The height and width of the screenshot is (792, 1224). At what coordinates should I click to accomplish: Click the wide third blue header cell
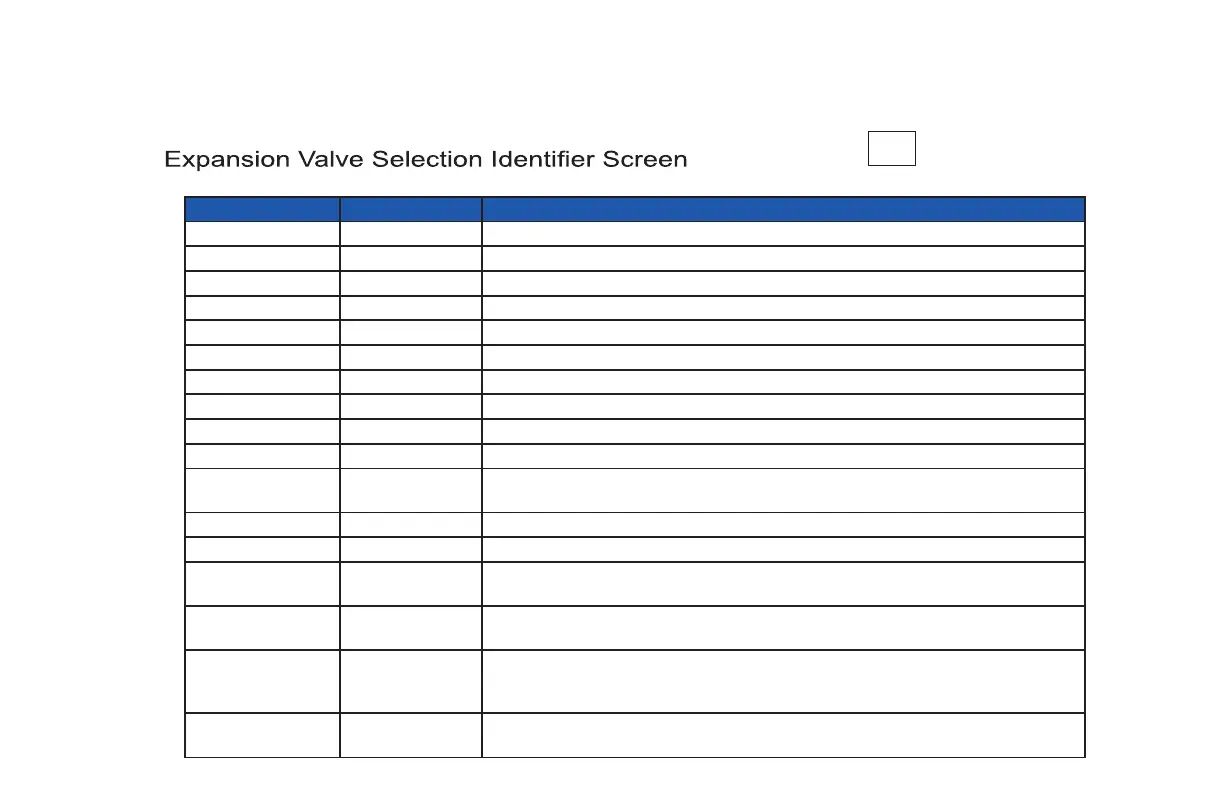click(783, 209)
